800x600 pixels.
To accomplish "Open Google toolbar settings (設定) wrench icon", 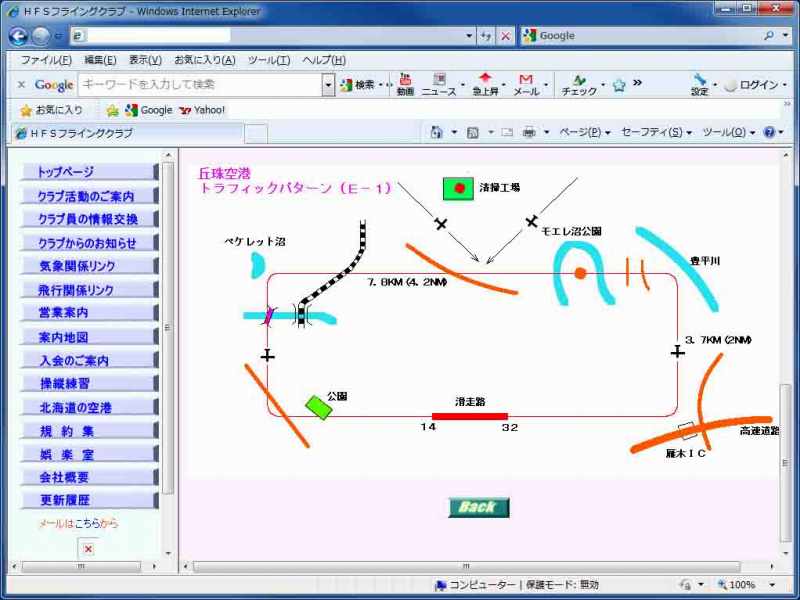I will pyautogui.click(x=699, y=84).
